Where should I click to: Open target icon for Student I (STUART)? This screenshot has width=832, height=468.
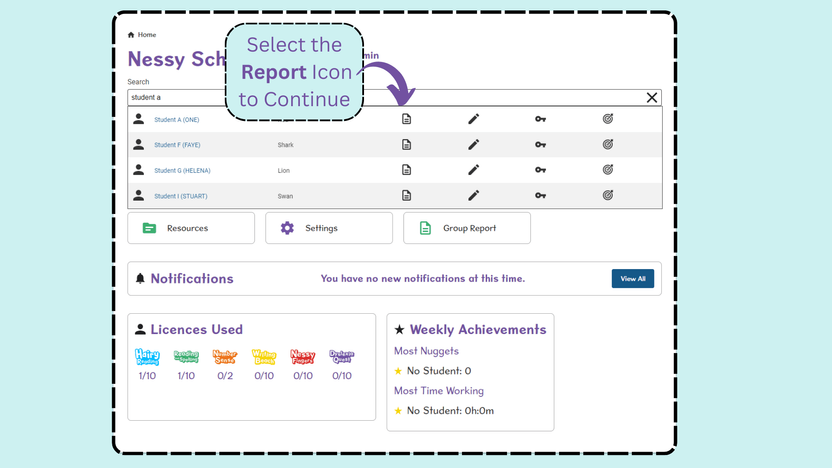point(608,195)
